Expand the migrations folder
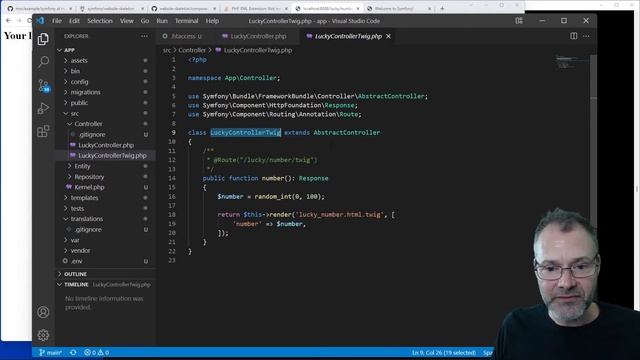The height and width of the screenshot is (360, 640). (105, 92)
